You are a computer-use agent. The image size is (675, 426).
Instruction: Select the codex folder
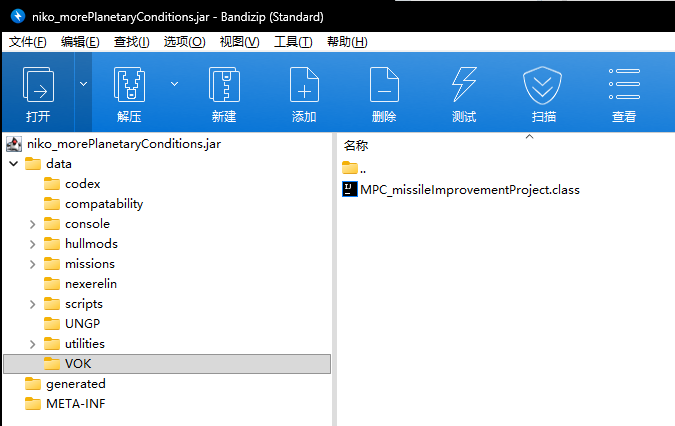pos(83,184)
